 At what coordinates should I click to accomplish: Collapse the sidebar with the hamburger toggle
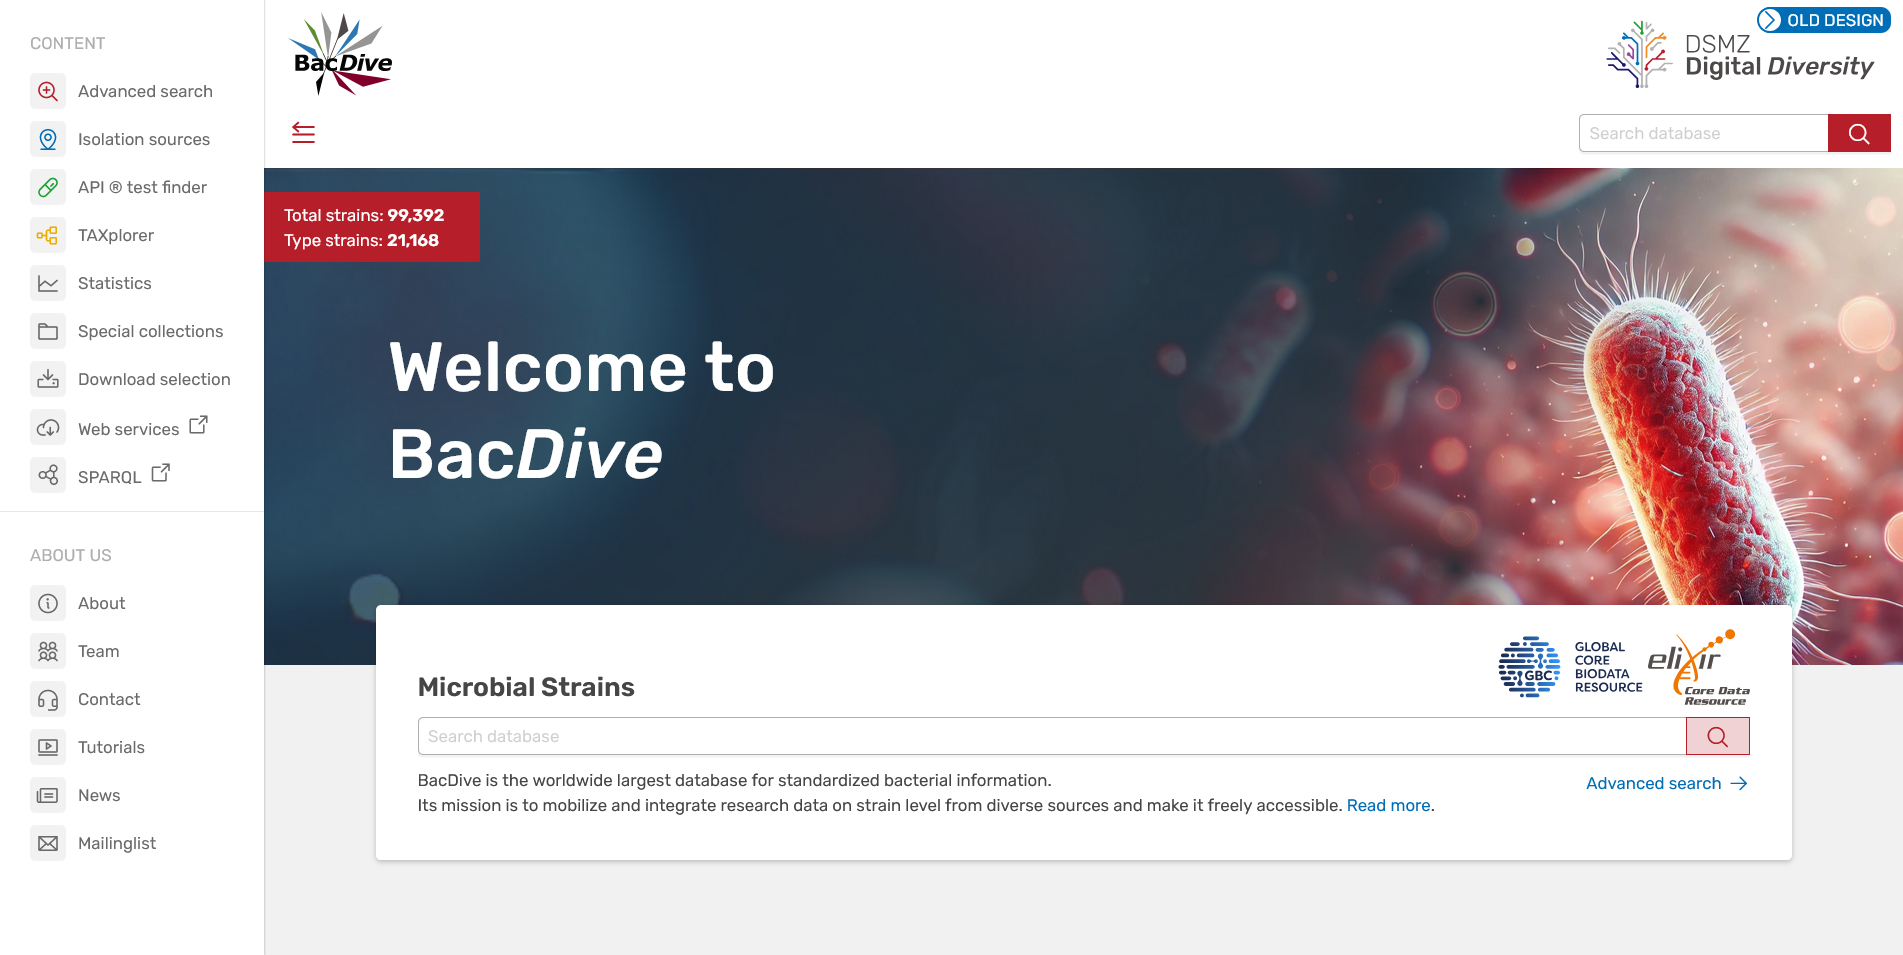(x=303, y=133)
